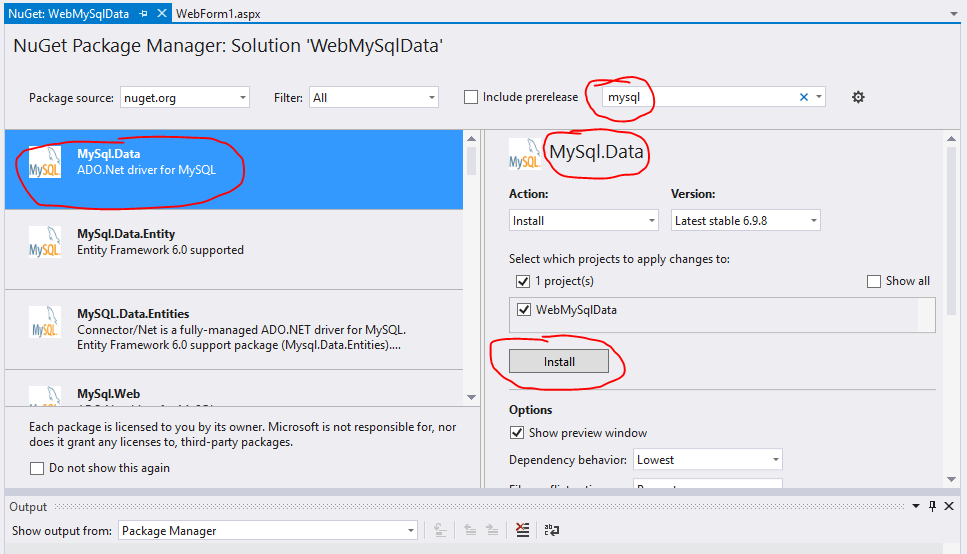Expand the Version dropdown
967x554 pixels.
point(746,220)
